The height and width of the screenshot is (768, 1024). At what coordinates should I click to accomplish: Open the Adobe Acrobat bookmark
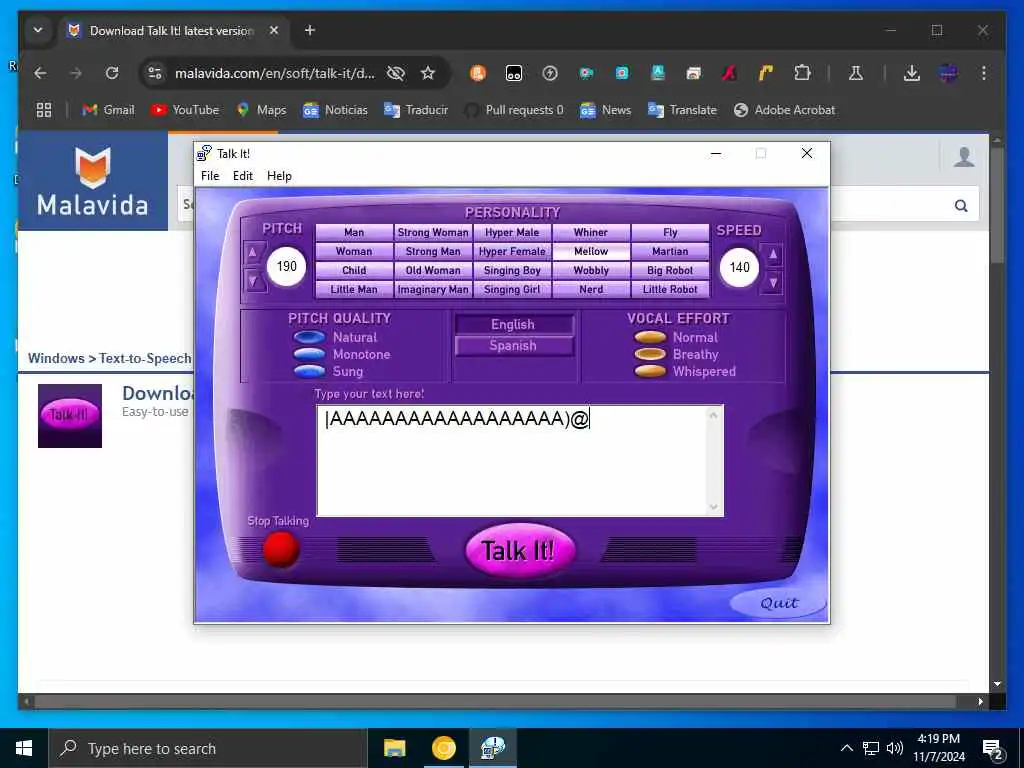point(784,110)
